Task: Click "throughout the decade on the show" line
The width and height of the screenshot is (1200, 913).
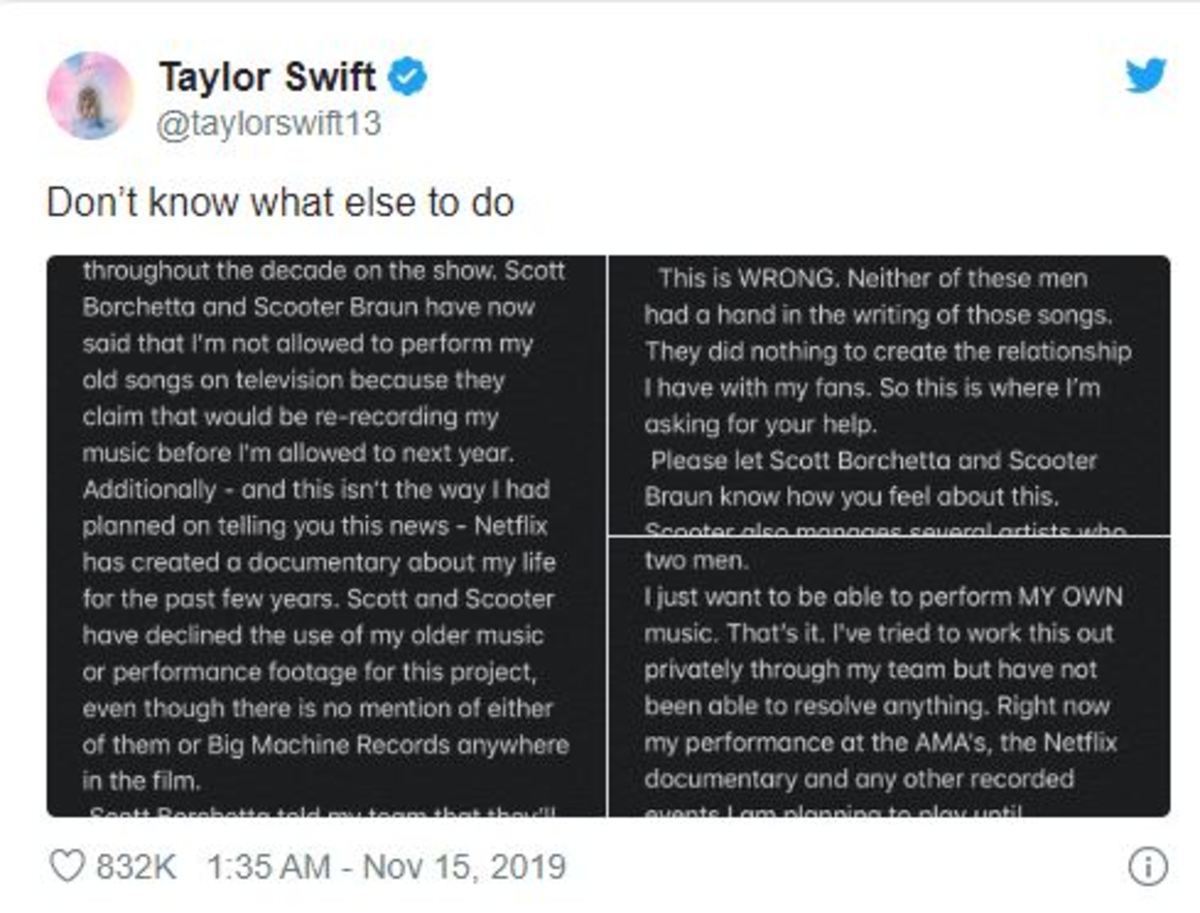Action: [x=323, y=271]
